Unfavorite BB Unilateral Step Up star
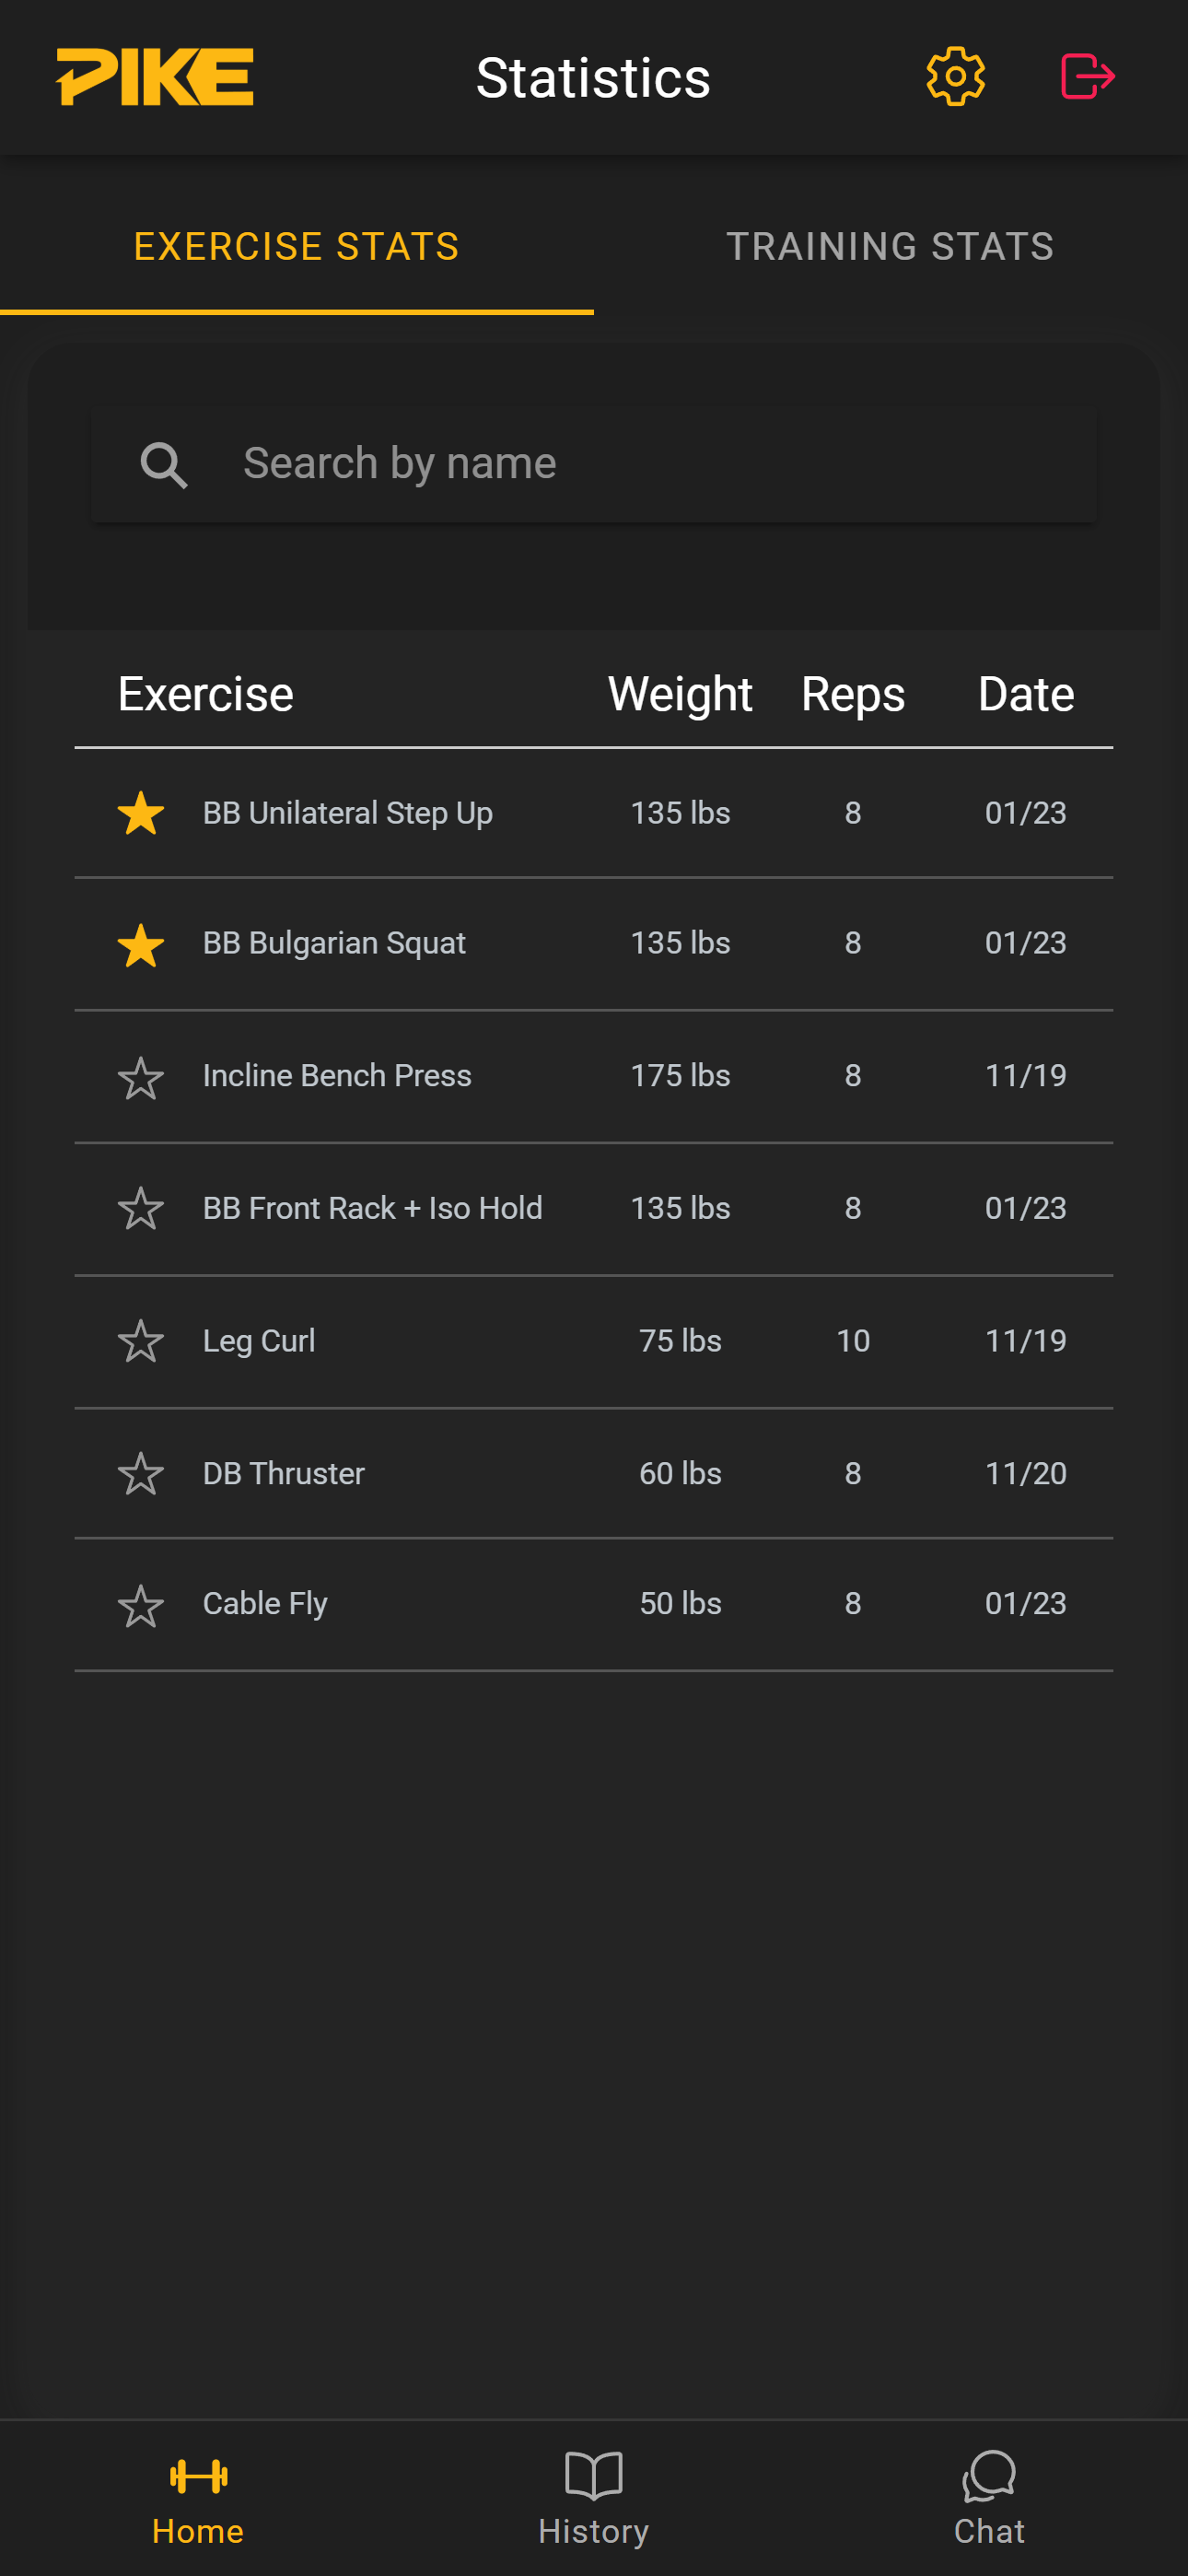Viewport: 1188px width, 2576px height. coord(141,813)
